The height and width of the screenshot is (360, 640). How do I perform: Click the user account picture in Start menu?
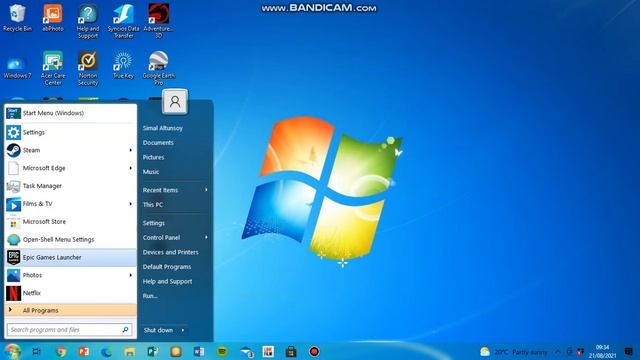point(175,102)
